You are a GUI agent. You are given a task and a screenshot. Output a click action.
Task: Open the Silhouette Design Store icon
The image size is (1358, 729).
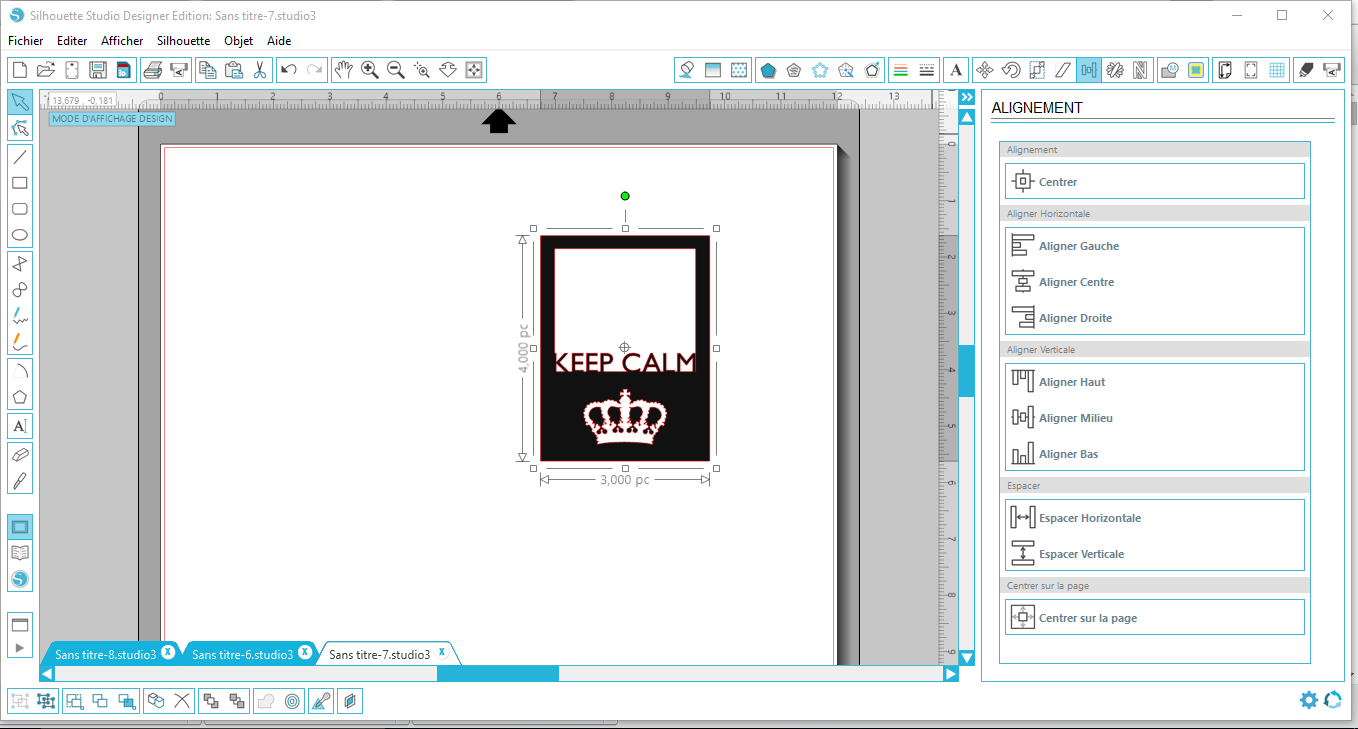(19, 579)
